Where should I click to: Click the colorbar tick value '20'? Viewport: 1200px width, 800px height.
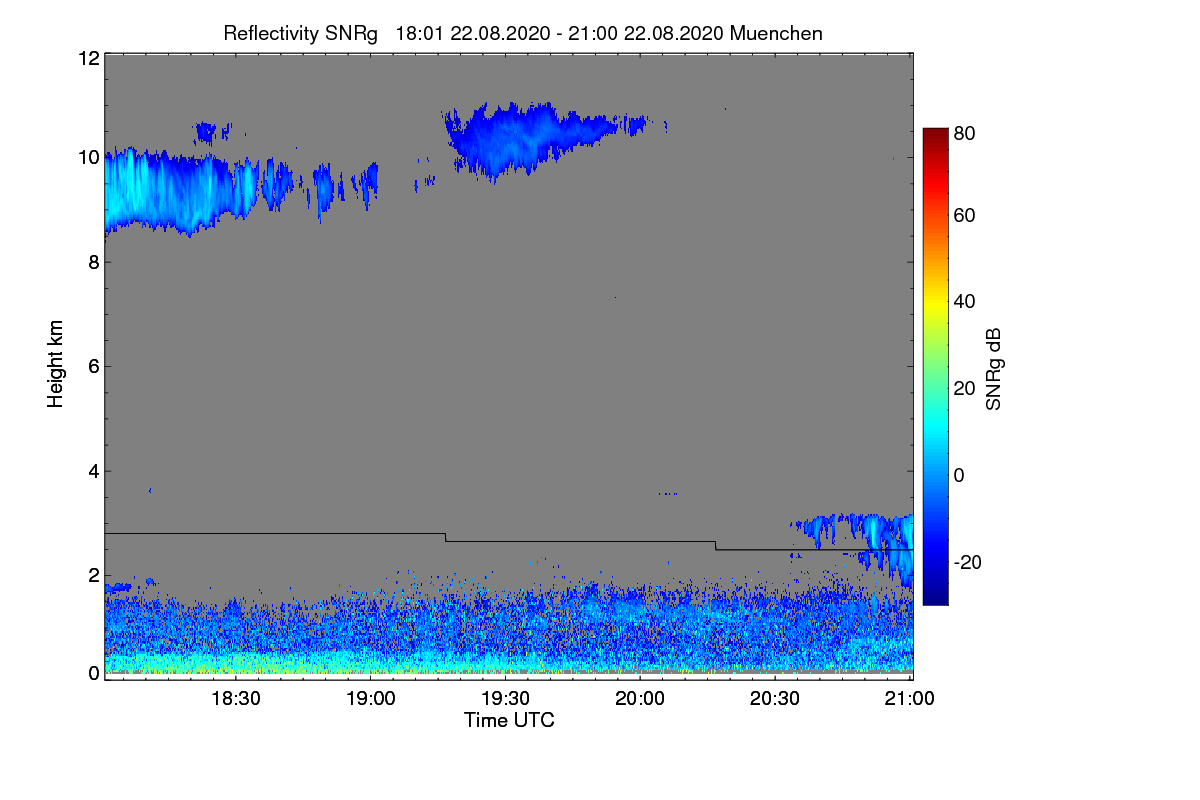coord(965,388)
